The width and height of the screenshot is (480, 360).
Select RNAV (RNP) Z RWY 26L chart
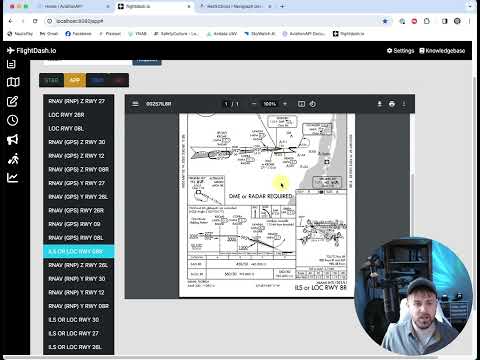[x=79, y=265]
